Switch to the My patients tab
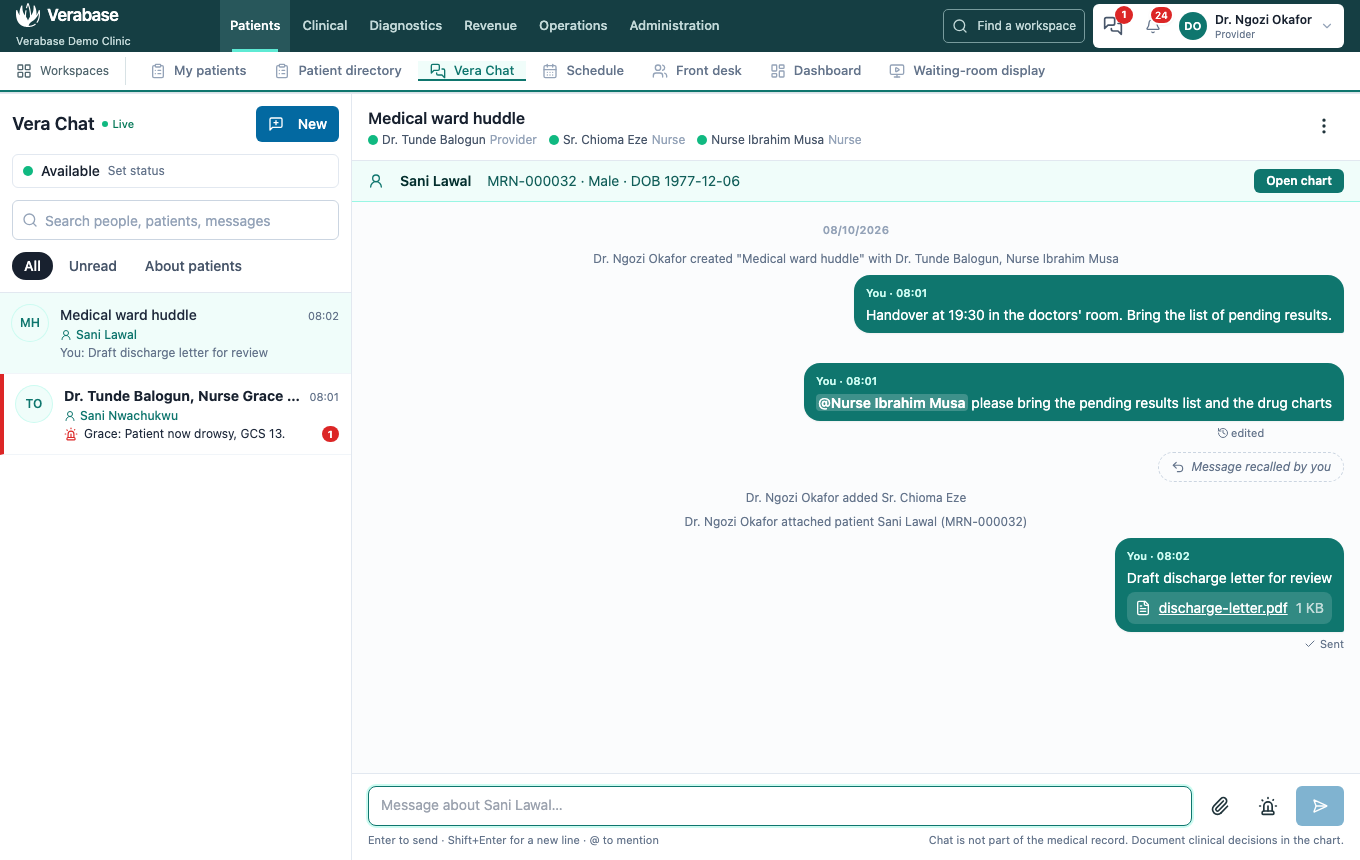Screen dimensions: 1360x860 [198, 71]
